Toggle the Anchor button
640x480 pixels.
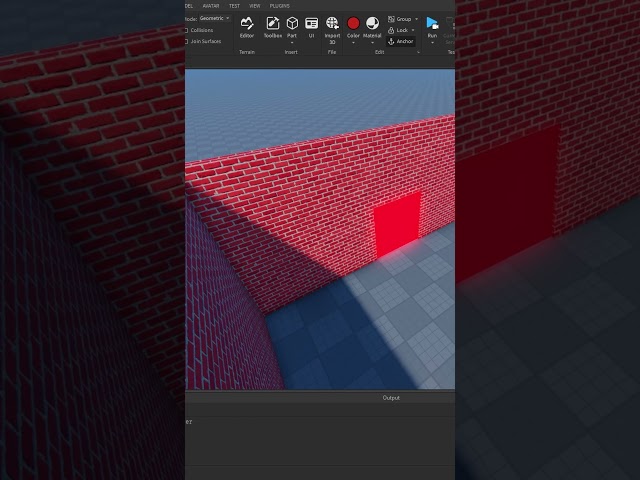400,41
